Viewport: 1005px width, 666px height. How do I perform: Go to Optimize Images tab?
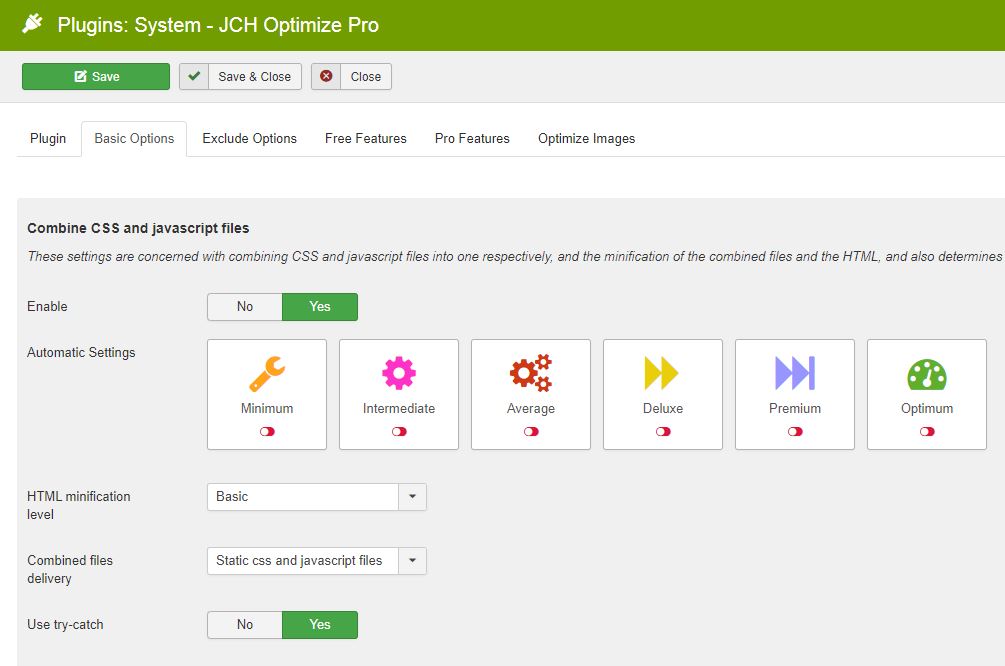point(586,139)
